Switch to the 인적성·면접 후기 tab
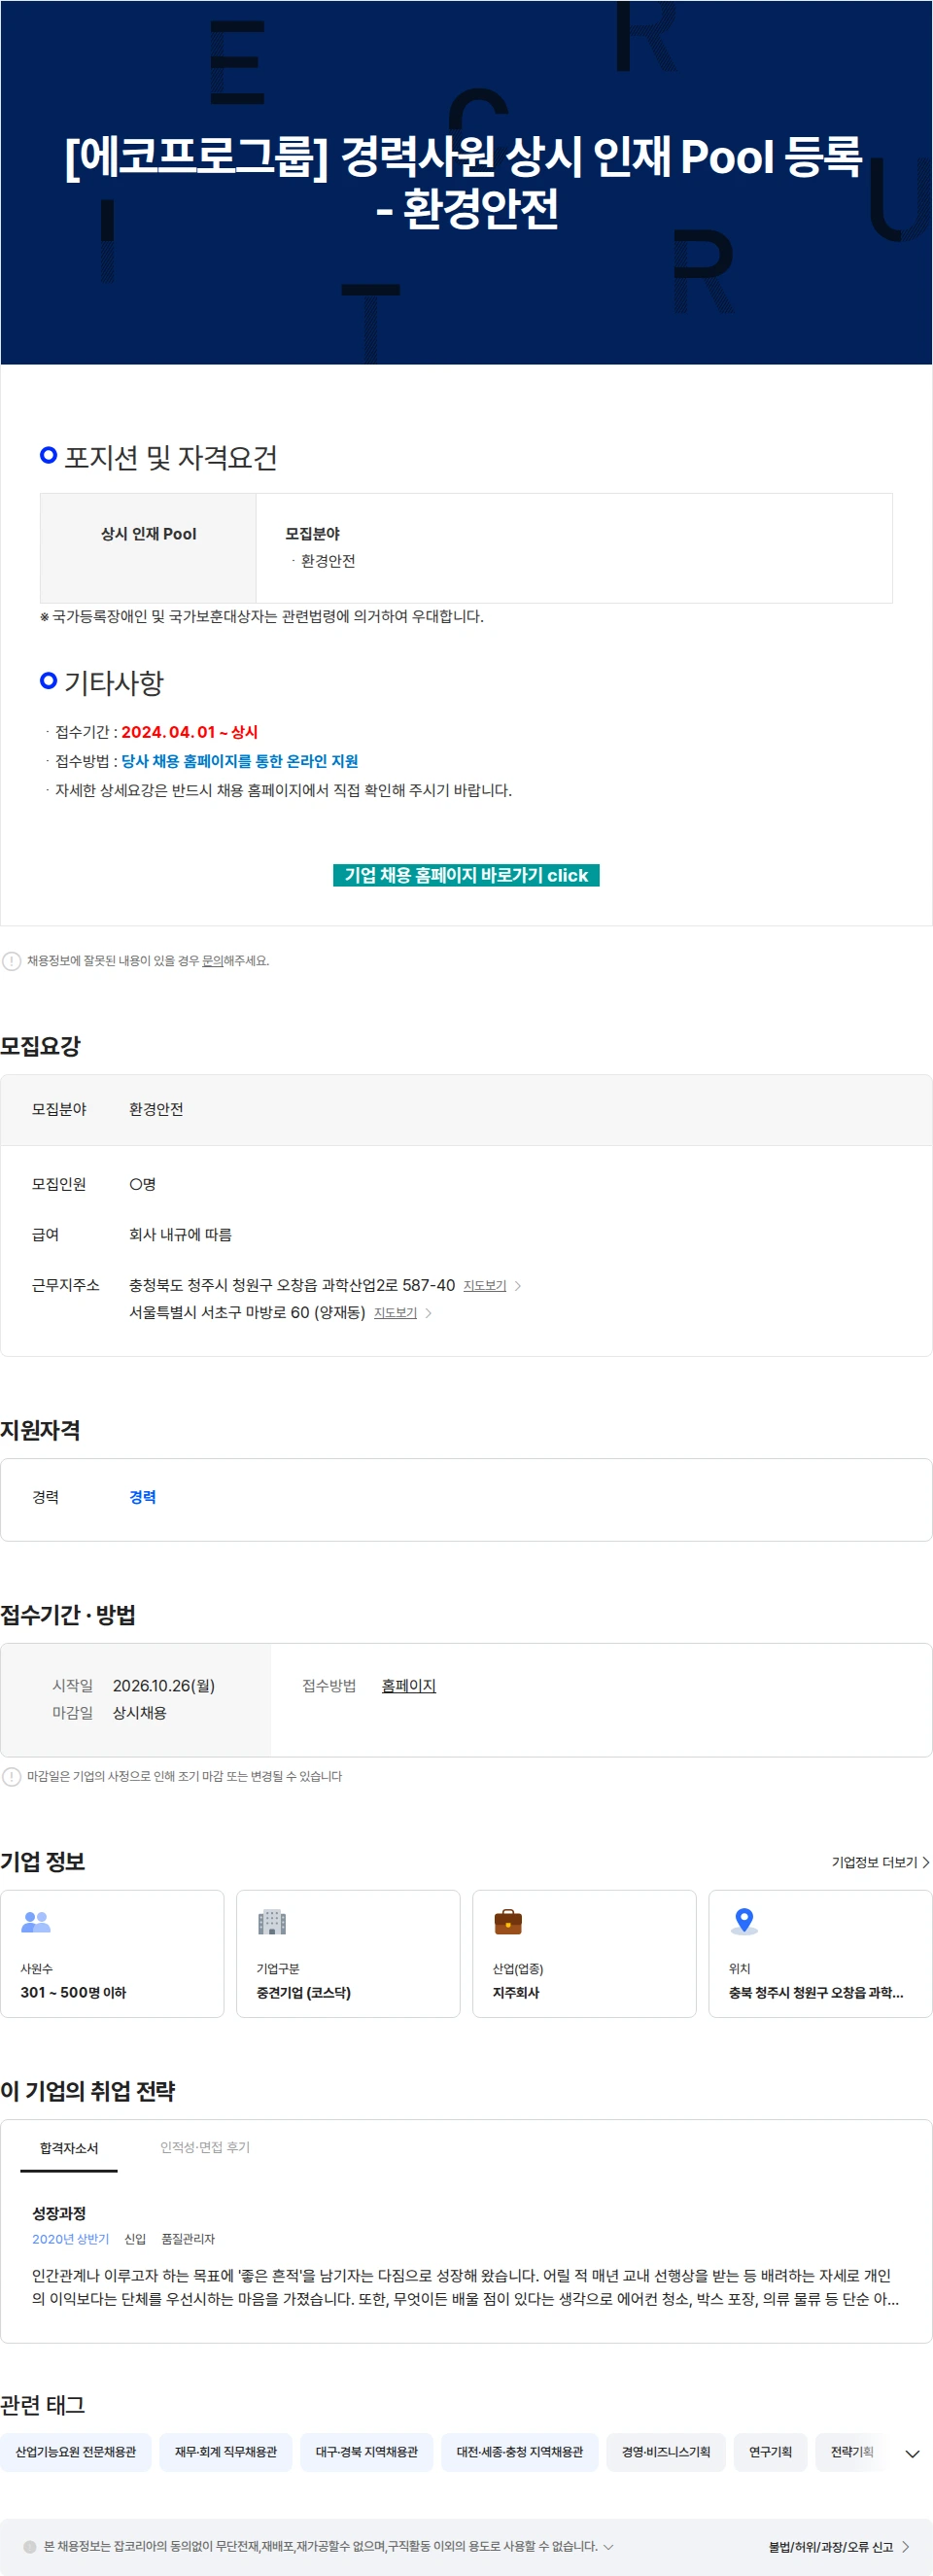 click(205, 2147)
